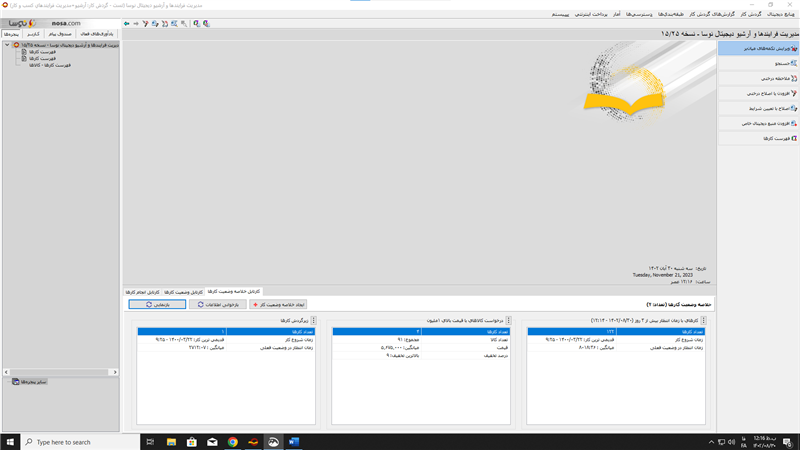This screenshot has height=450, width=800.
Task: Open options menu of the درخواست کالاهای card
Action: tap(508, 321)
